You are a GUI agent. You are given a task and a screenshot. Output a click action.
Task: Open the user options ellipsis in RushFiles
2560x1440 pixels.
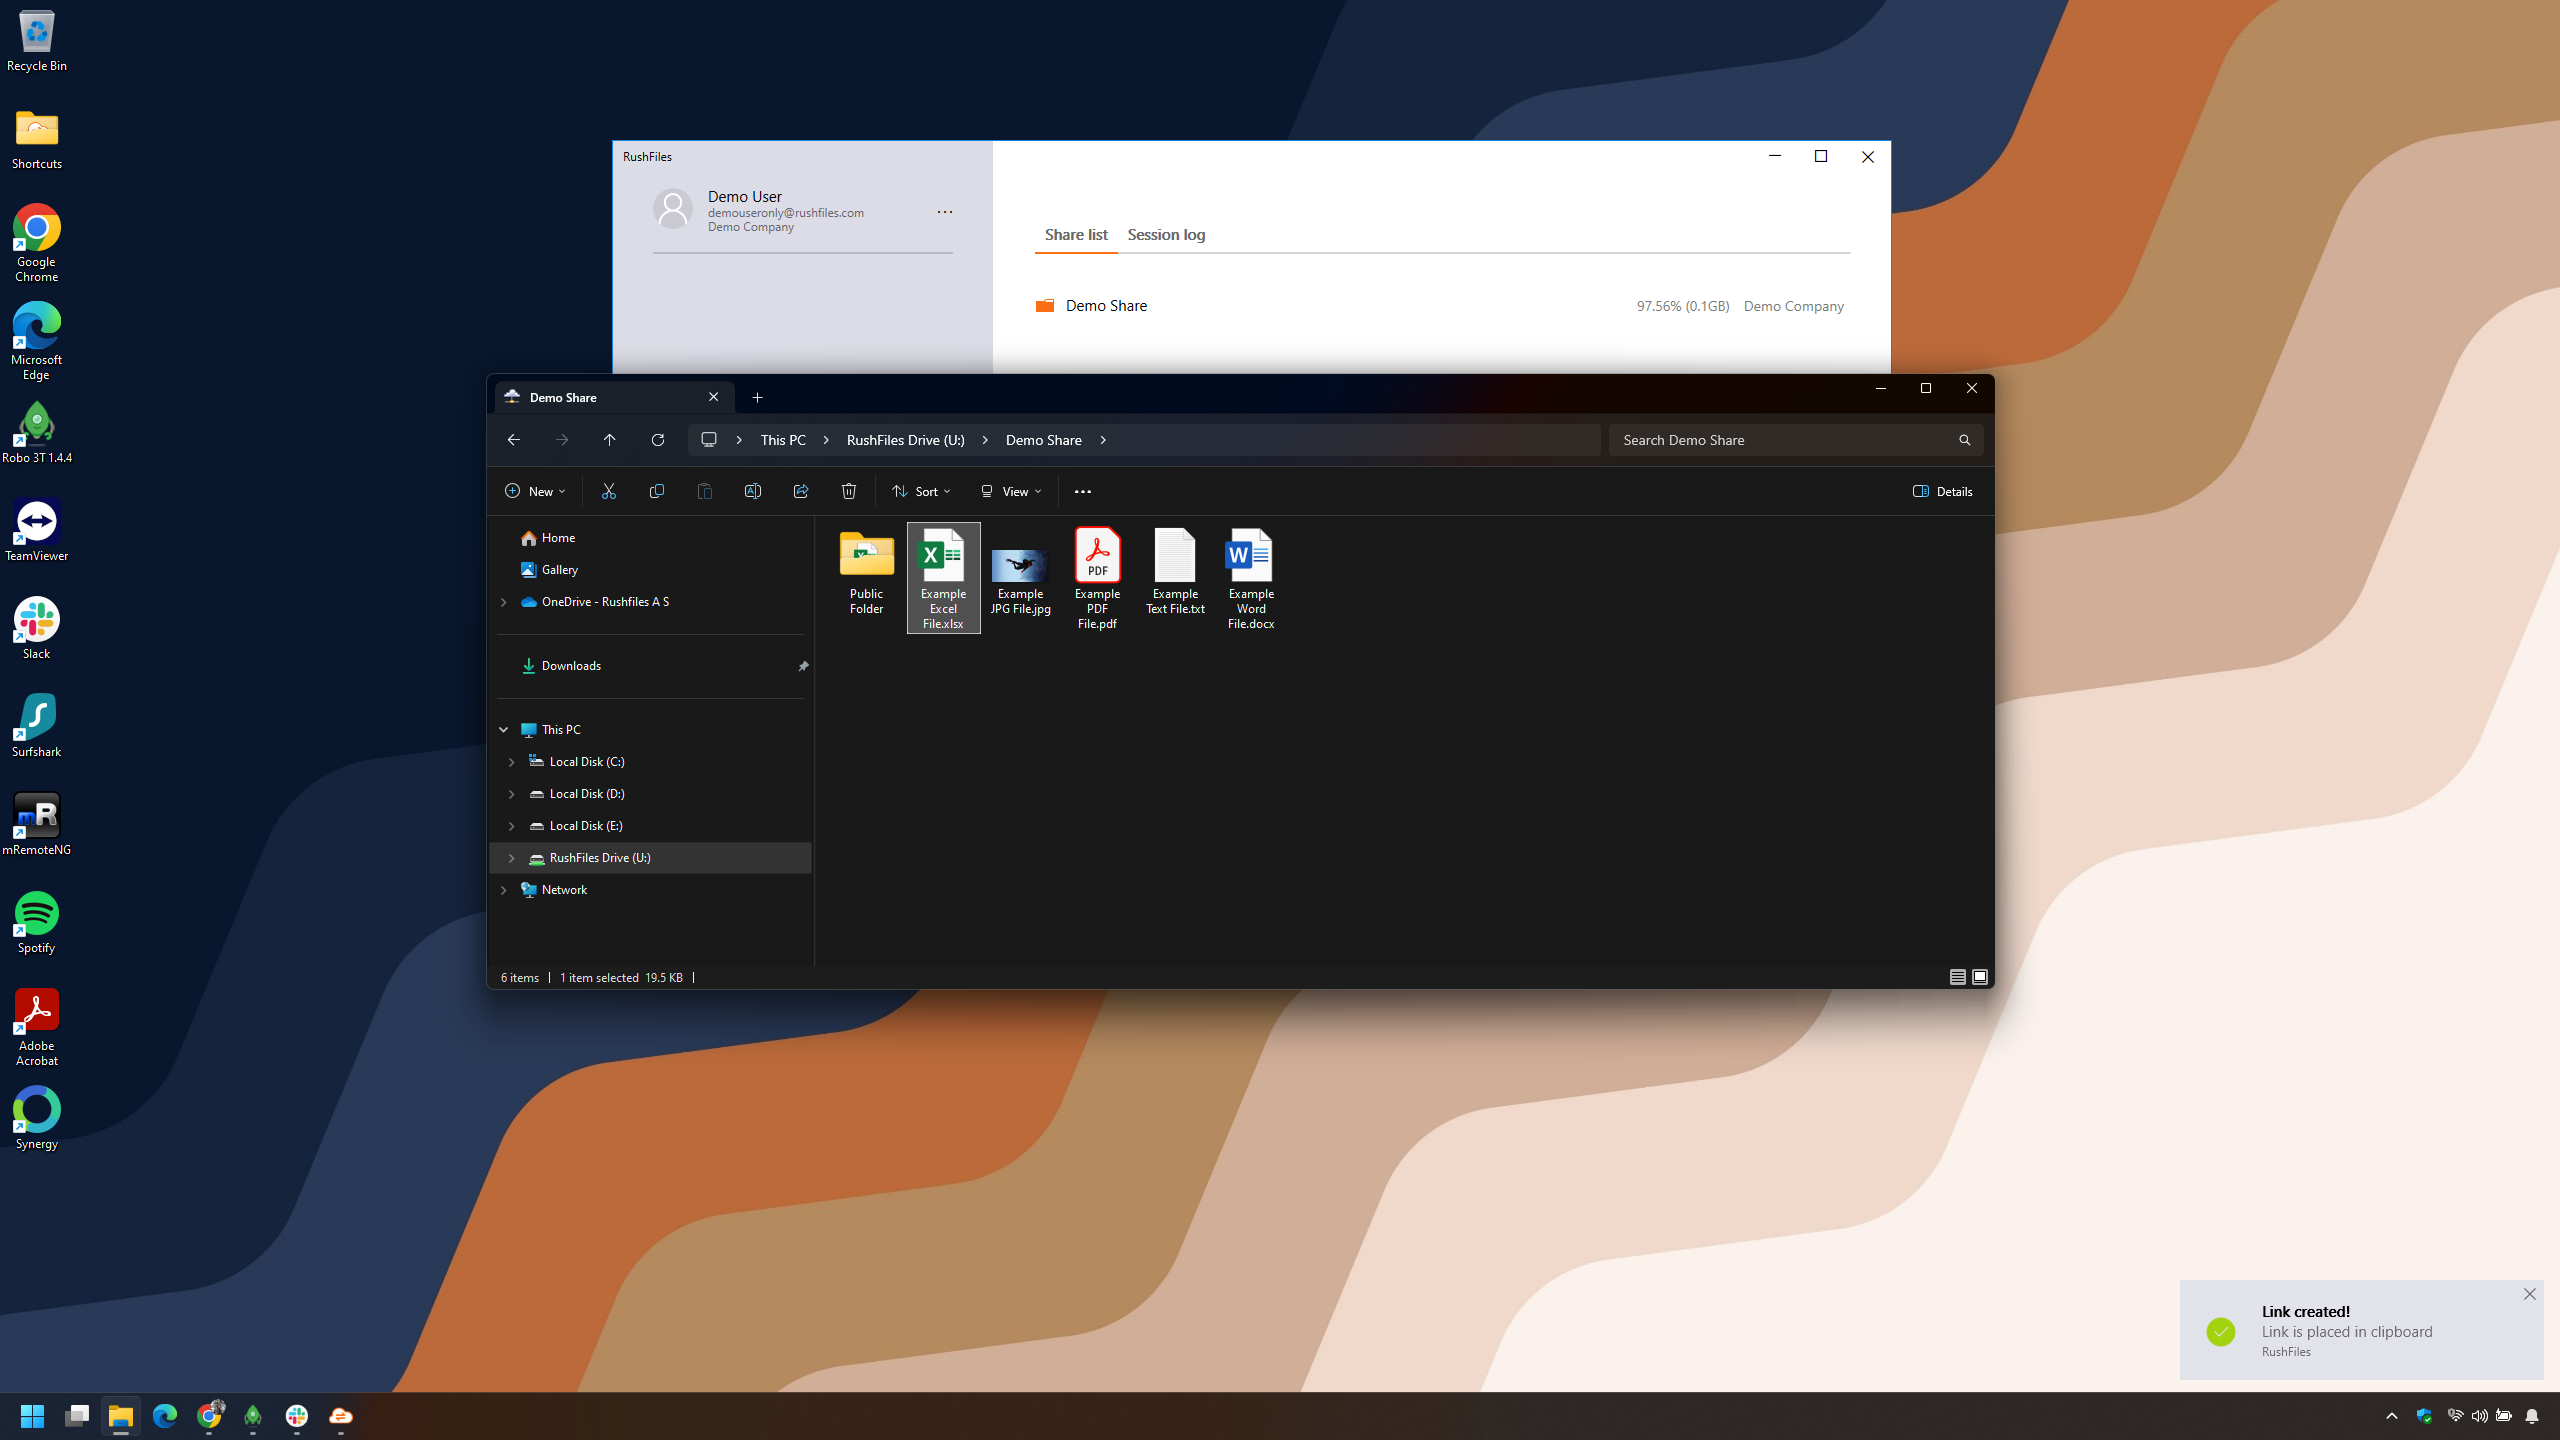(944, 212)
